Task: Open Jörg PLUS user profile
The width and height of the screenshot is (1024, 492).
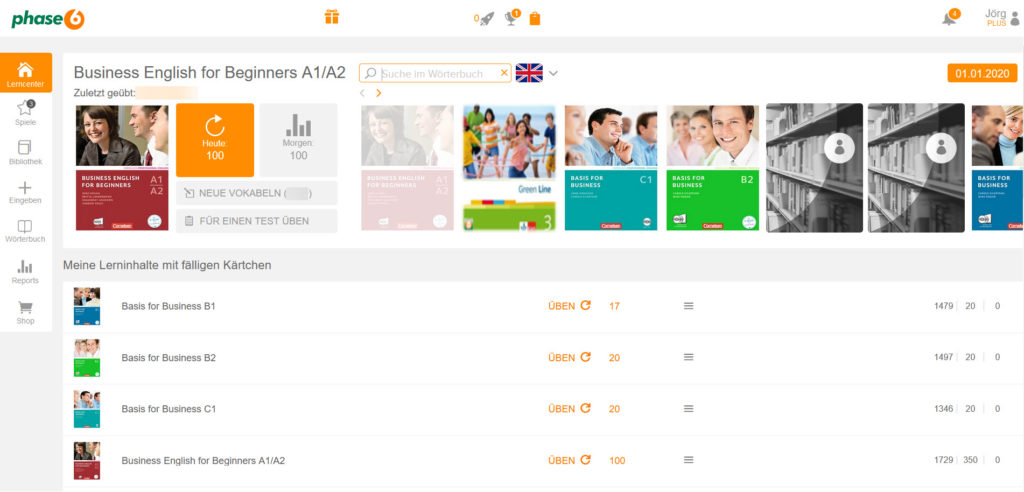Action: (1002, 18)
